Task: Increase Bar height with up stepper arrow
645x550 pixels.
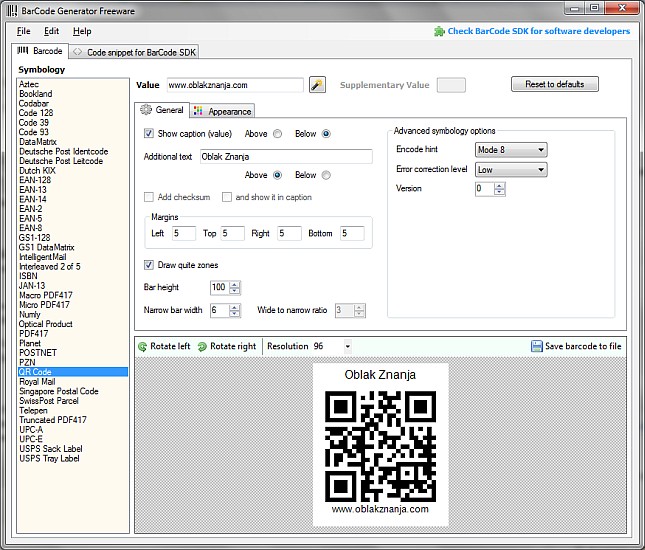Action: [235, 284]
